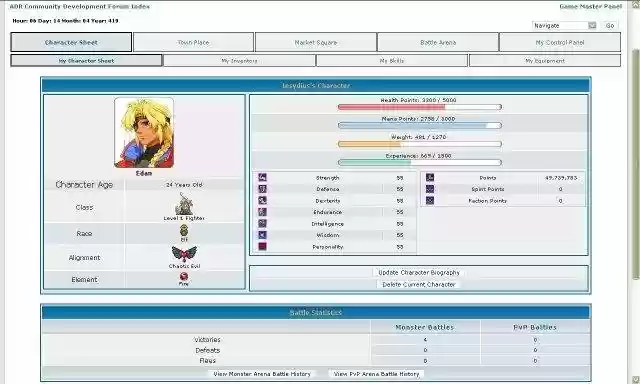Viewport: 640px width, 384px height.
Task: Click the Monster Battles column header
Action: [x=424, y=327]
